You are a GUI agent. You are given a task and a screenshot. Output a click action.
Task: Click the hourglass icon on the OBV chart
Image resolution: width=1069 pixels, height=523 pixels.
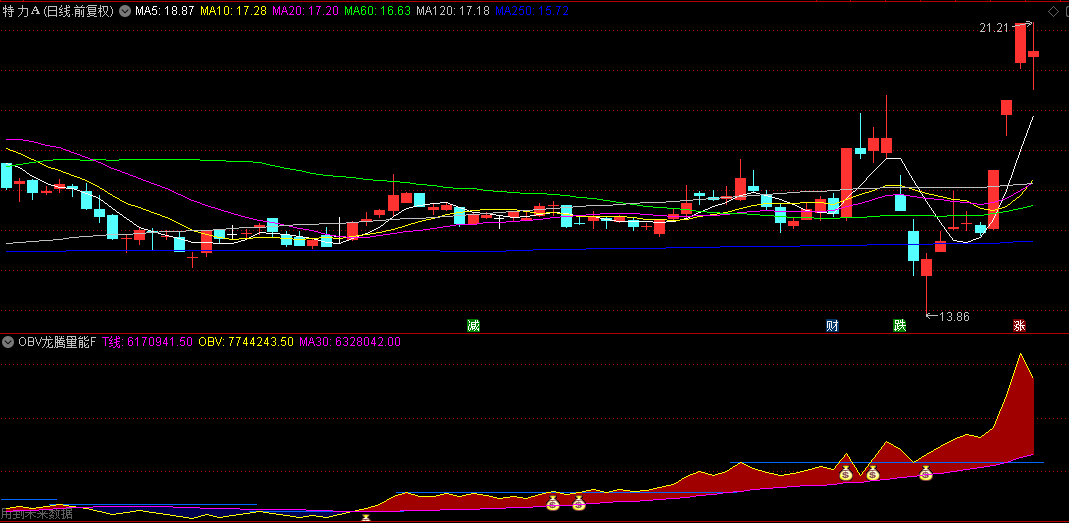(366, 518)
